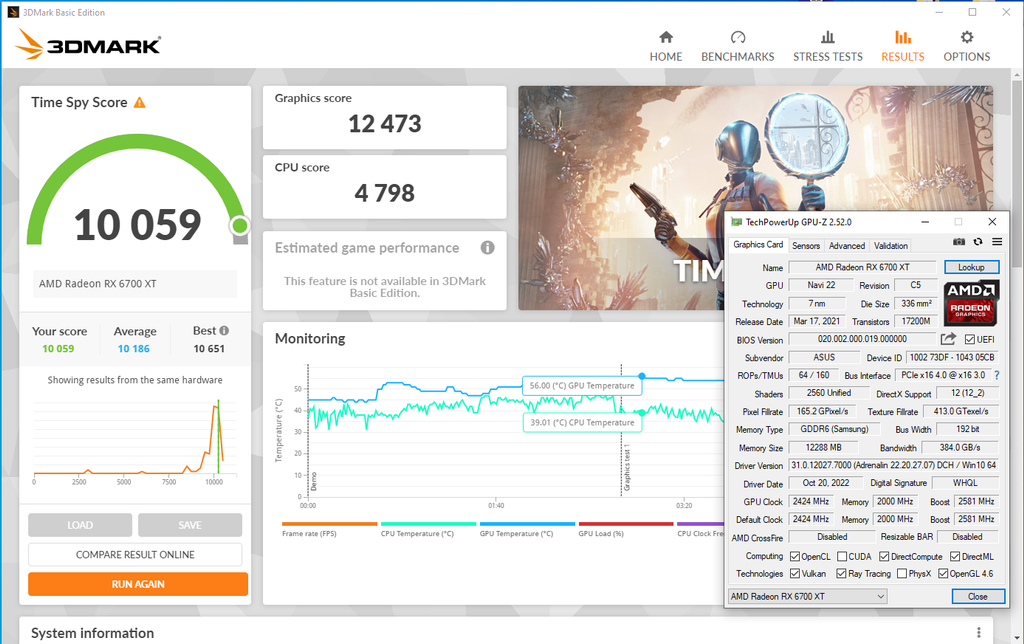Click the Driver Version field
Screen dimensions: 1024x644
pyautogui.click(x=893, y=465)
